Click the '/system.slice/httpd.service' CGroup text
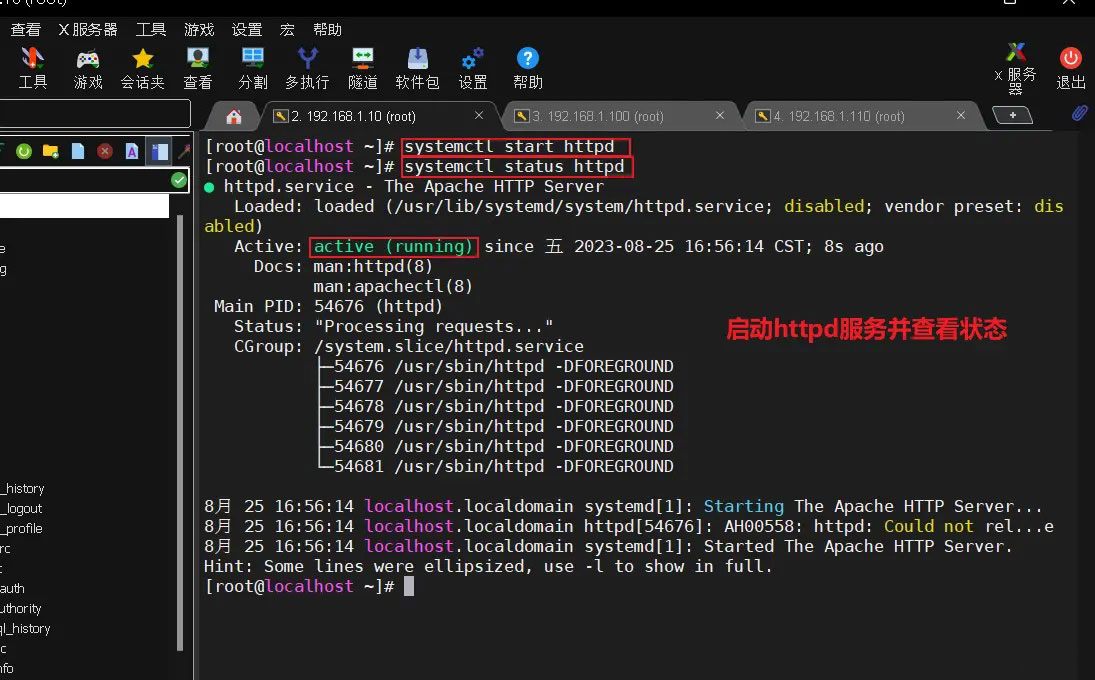Viewport: 1095px width, 680px height. 448,346
